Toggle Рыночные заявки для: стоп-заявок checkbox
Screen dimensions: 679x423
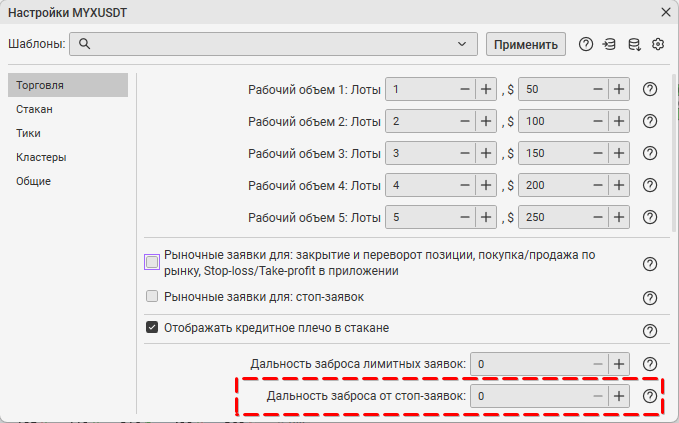click(152, 296)
